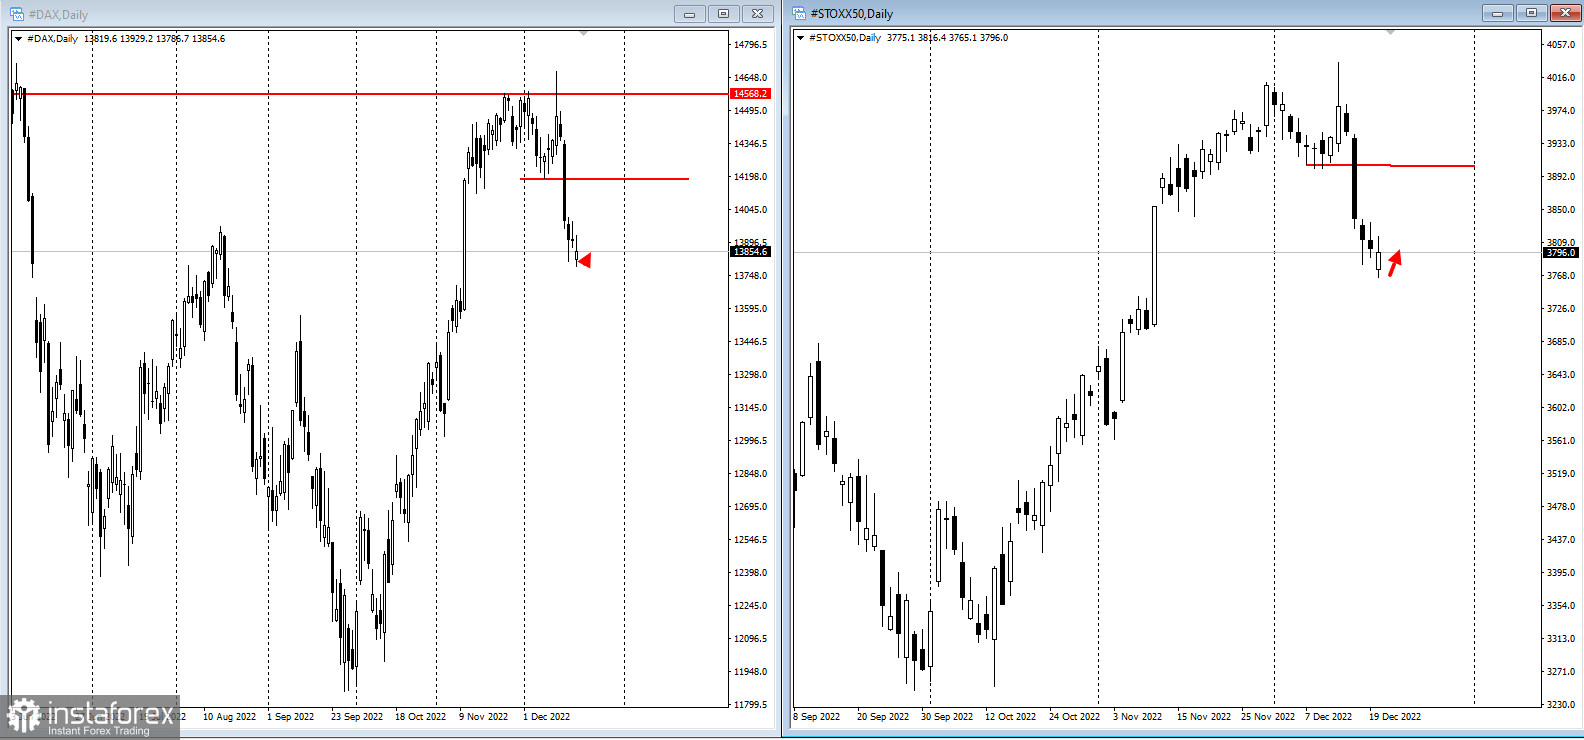Click the 12398.0 price axis label
1584x740 pixels.
(751, 573)
